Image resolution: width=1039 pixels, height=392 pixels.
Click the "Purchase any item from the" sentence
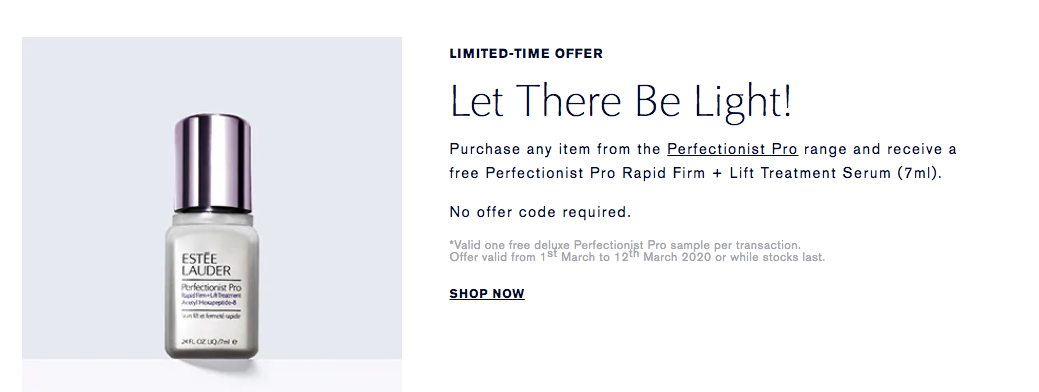click(x=555, y=150)
